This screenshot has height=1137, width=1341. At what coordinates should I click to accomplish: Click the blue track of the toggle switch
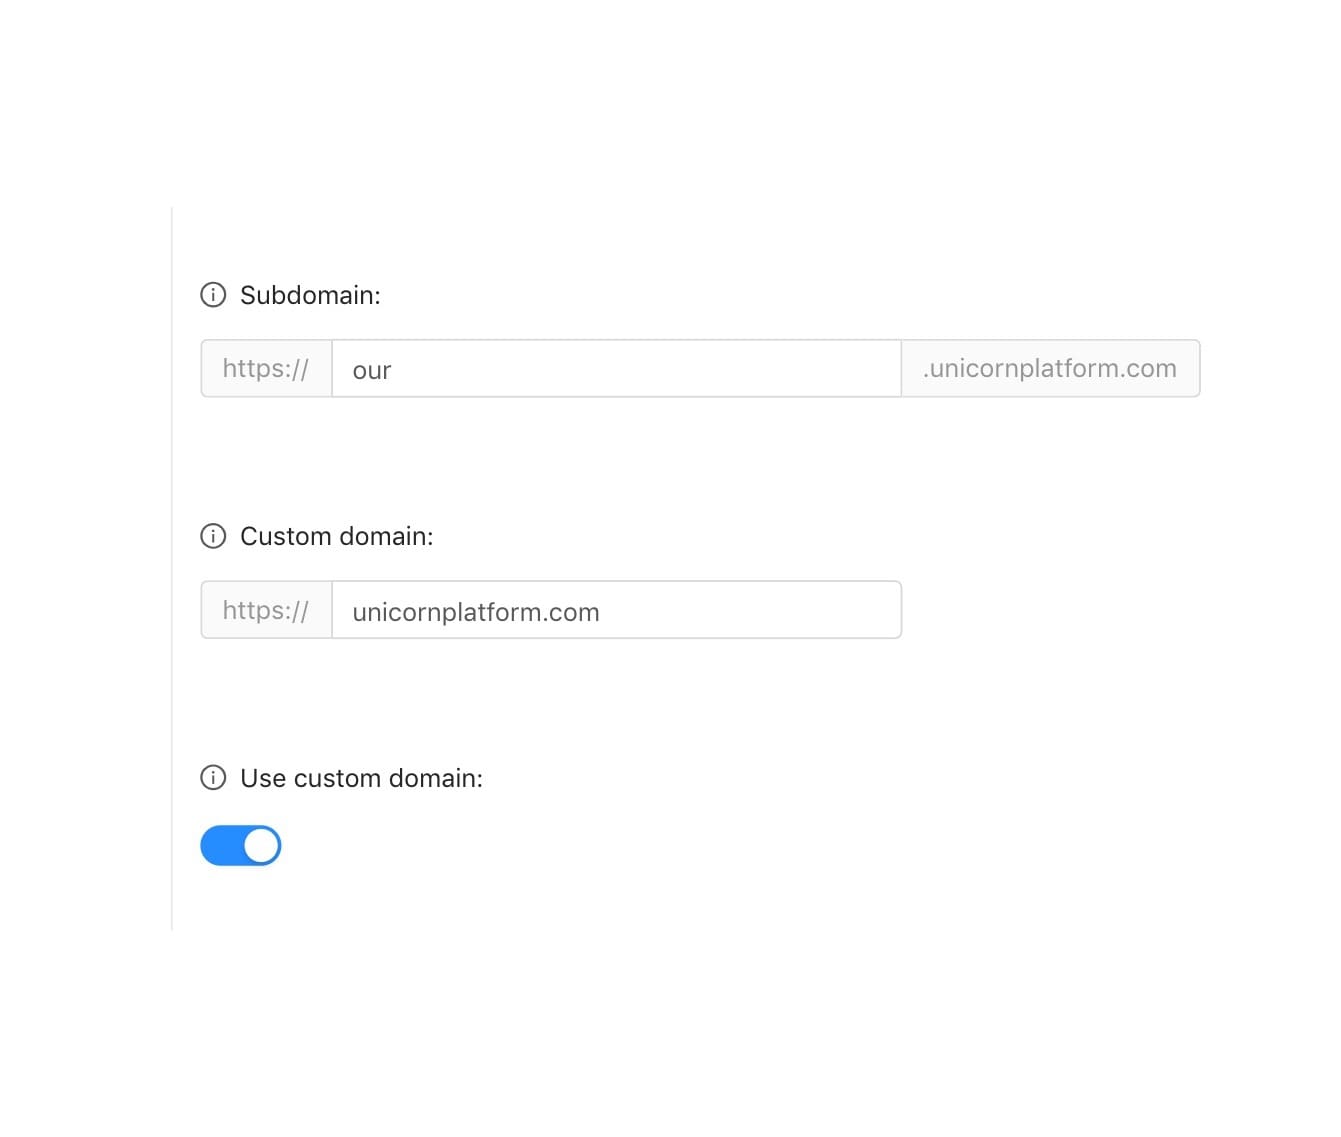(221, 846)
